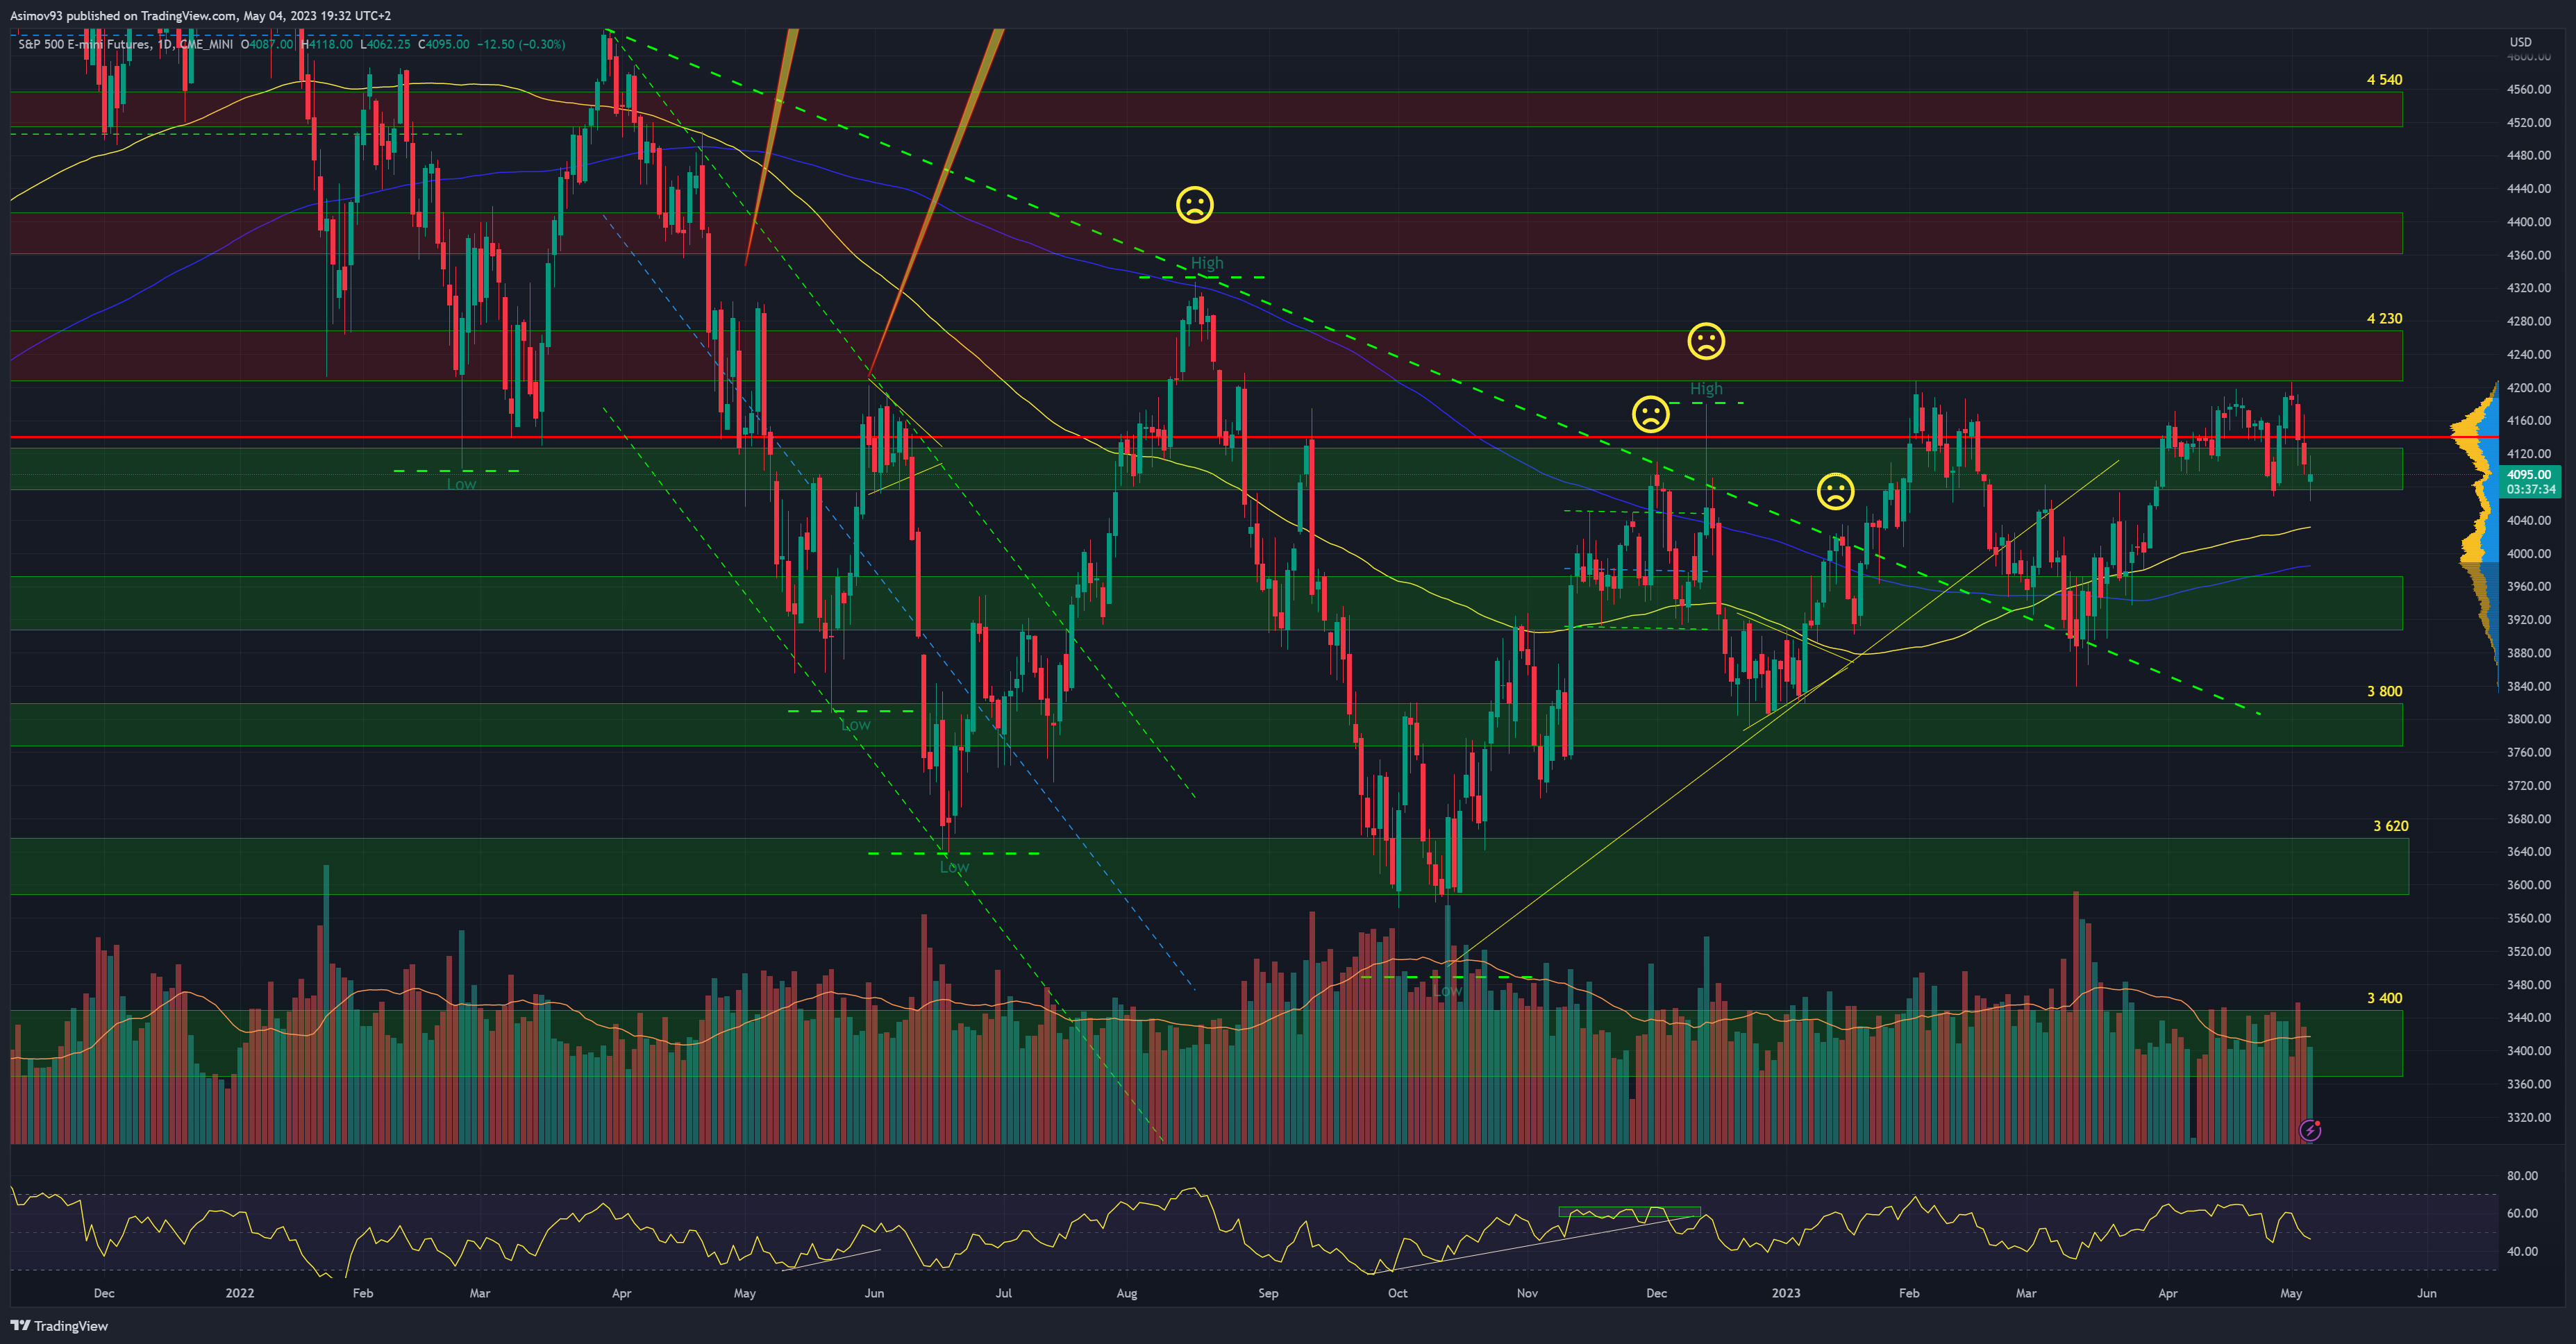2576x1344 pixels.
Task: Click the Asimov93 published on TradingView.com header
Action: pos(200,15)
